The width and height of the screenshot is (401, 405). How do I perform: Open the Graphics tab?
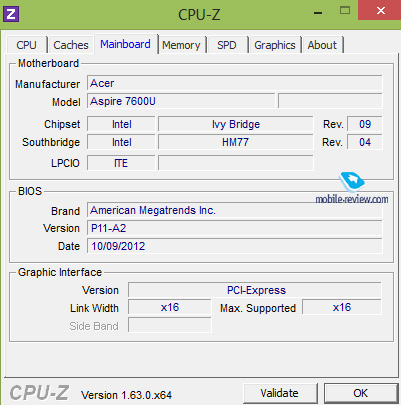[x=275, y=45]
